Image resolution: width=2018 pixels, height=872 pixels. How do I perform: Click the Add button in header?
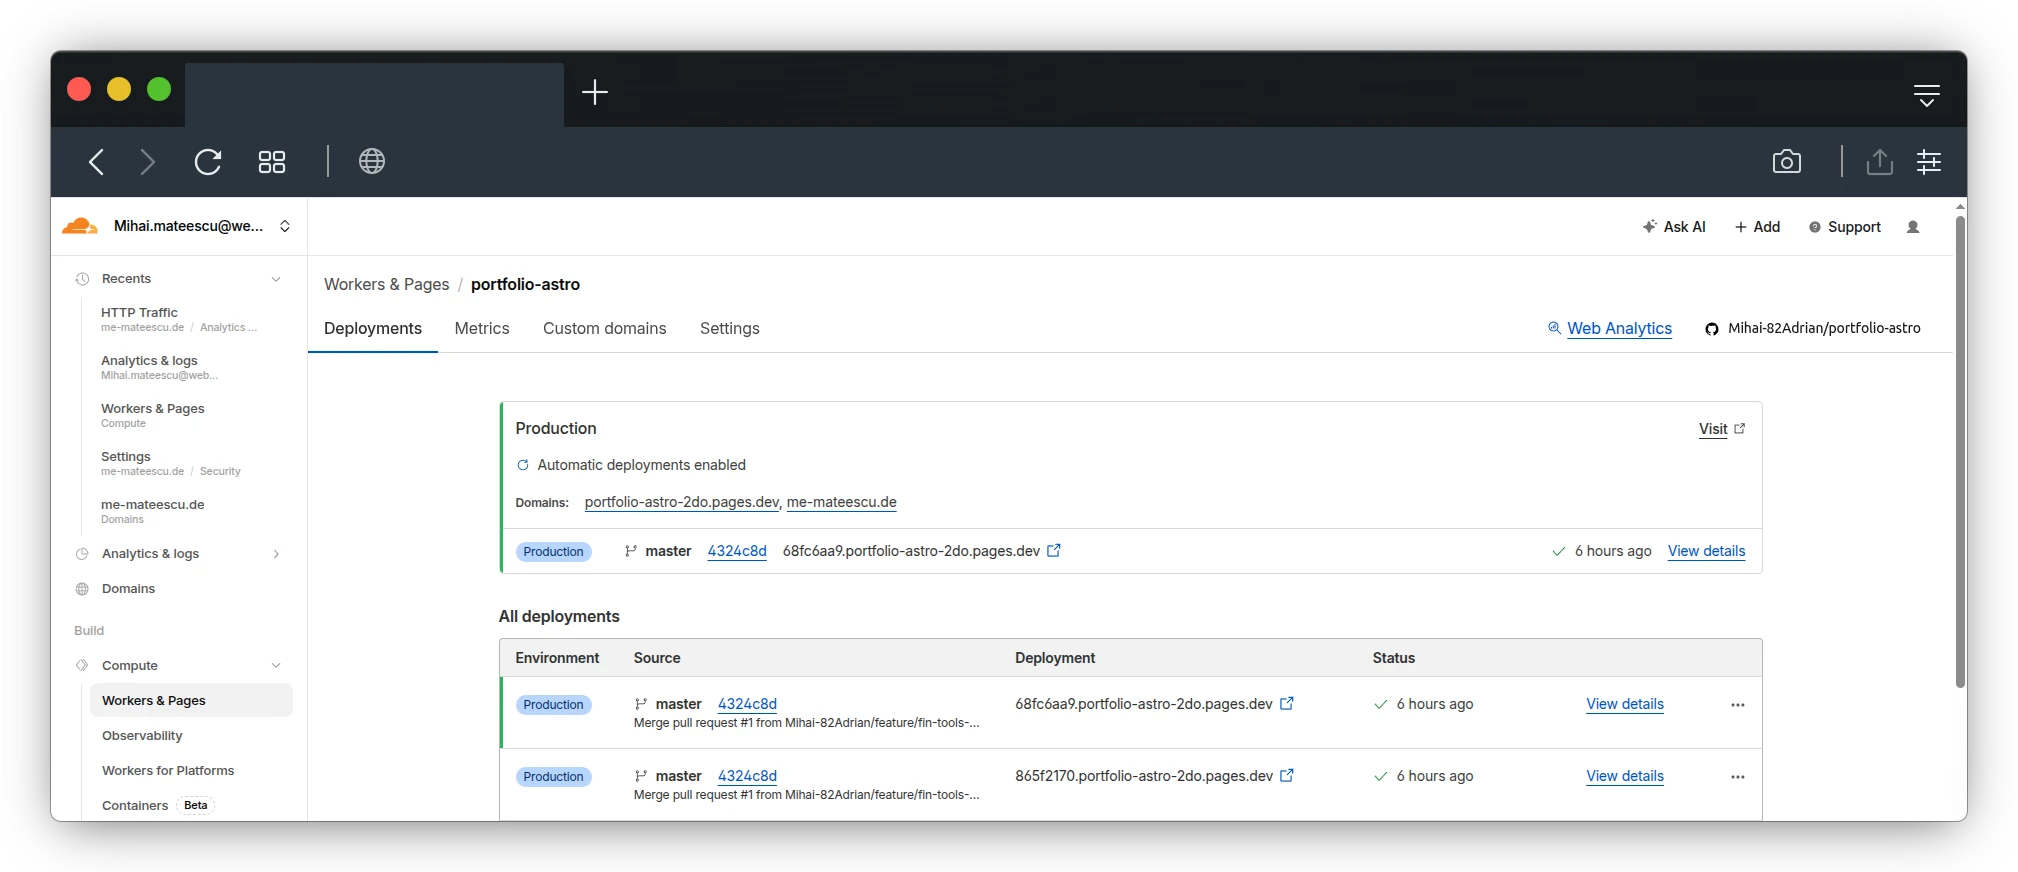pos(1757,227)
